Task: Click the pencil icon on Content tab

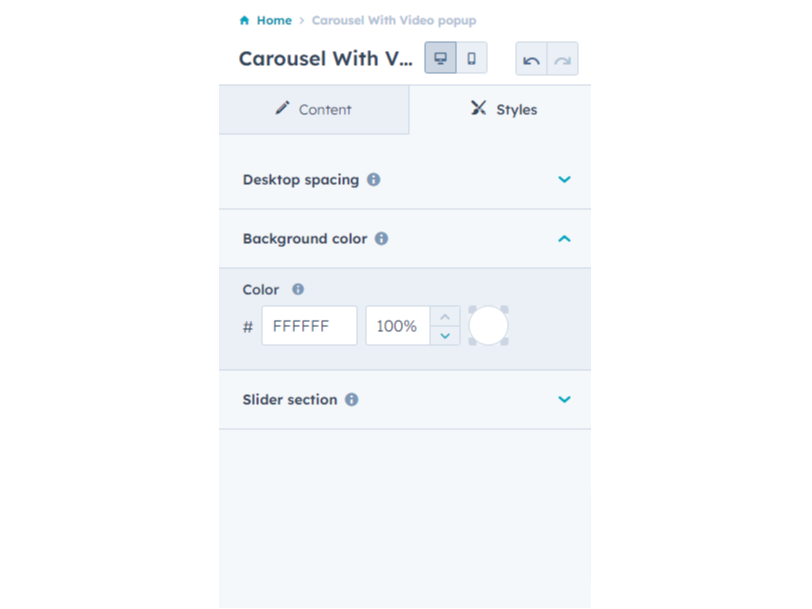Action: click(x=284, y=109)
